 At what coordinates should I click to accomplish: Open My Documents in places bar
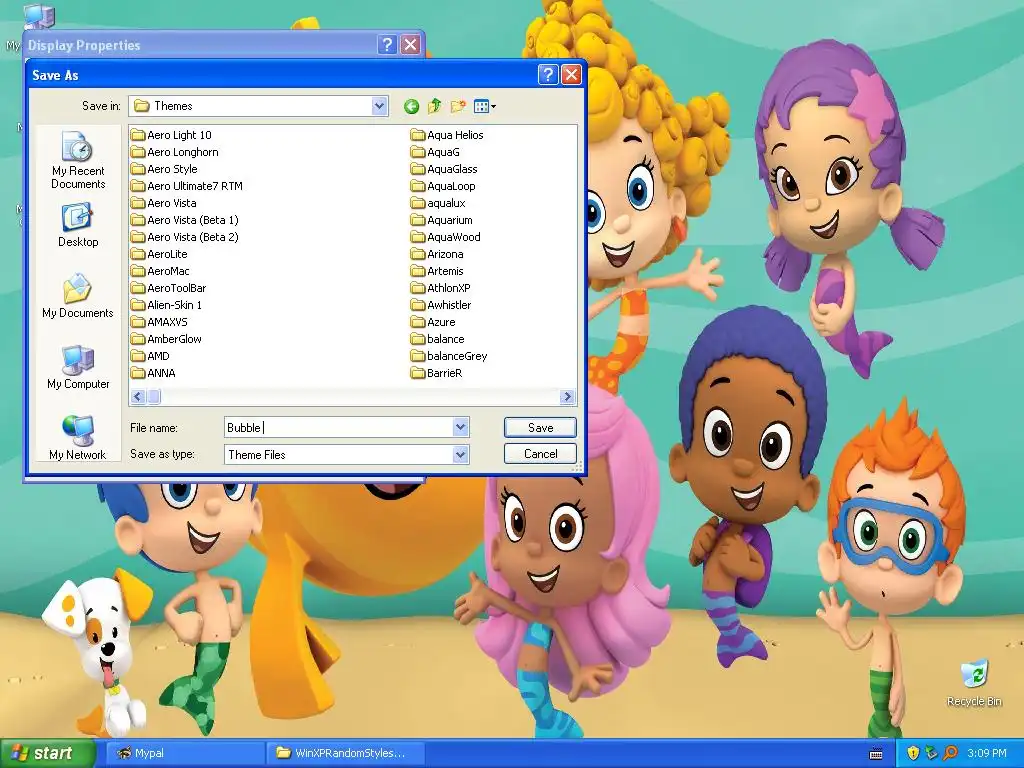point(78,296)
